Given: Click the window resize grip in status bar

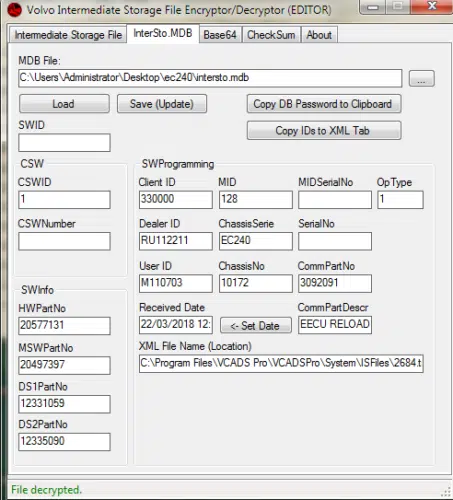Looking at the screenshot, I should [446, 492].
